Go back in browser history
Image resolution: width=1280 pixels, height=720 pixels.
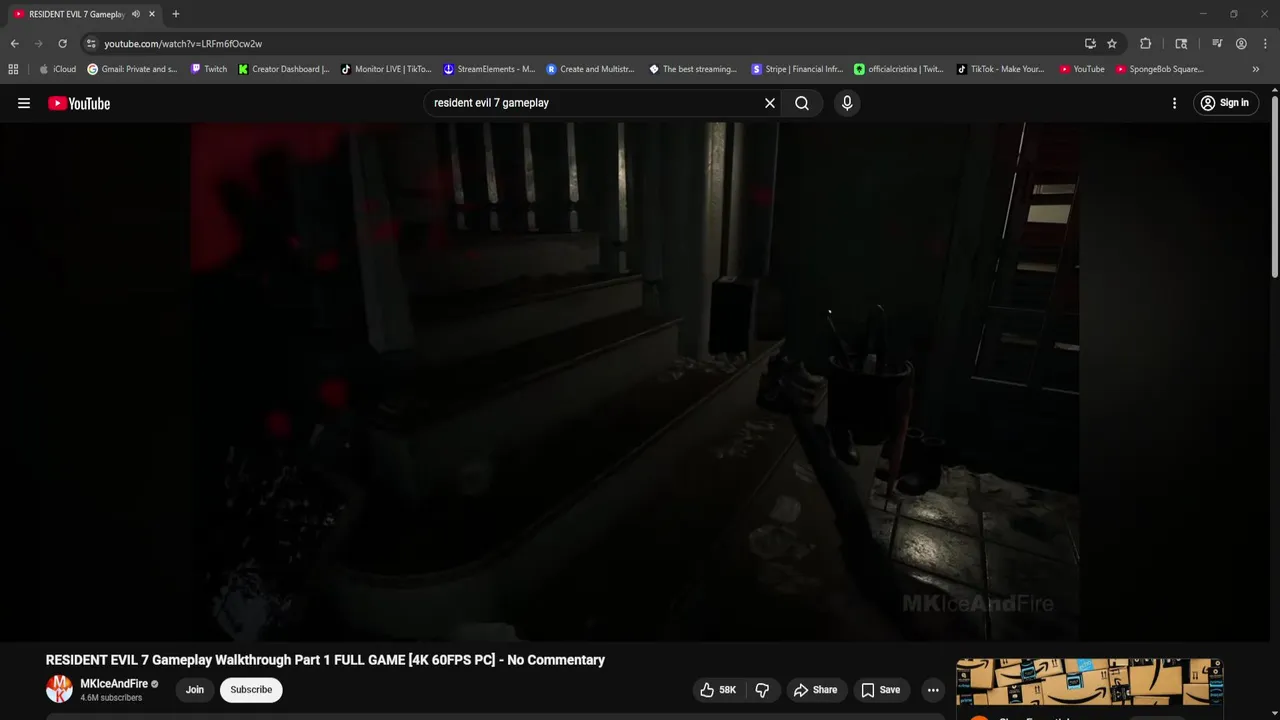coord(14,44)
